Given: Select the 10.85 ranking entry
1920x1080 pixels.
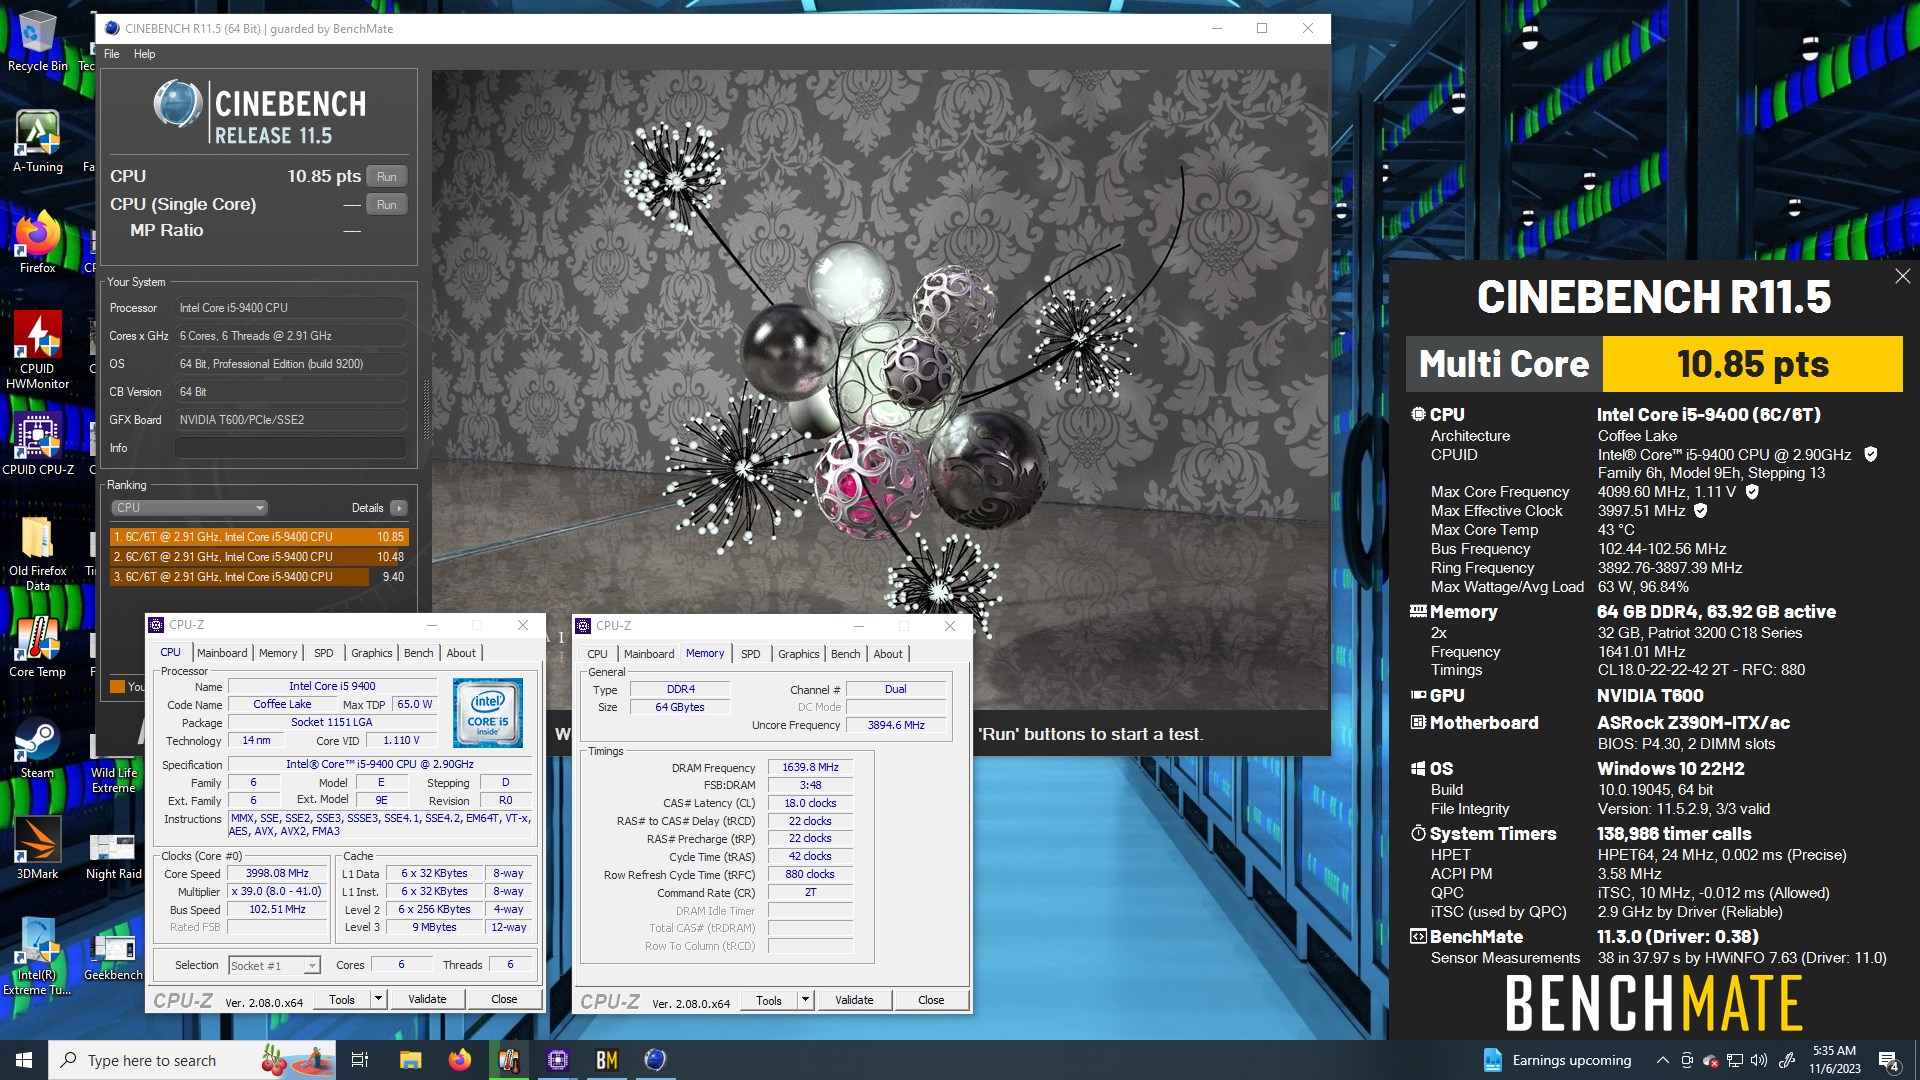Looking at the screenshot, I should coord(259,537).
